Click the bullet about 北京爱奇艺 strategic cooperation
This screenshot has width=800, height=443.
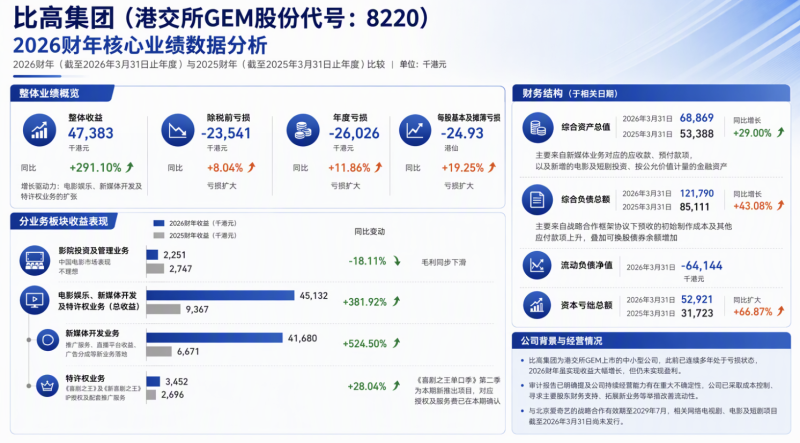point(653,416)
